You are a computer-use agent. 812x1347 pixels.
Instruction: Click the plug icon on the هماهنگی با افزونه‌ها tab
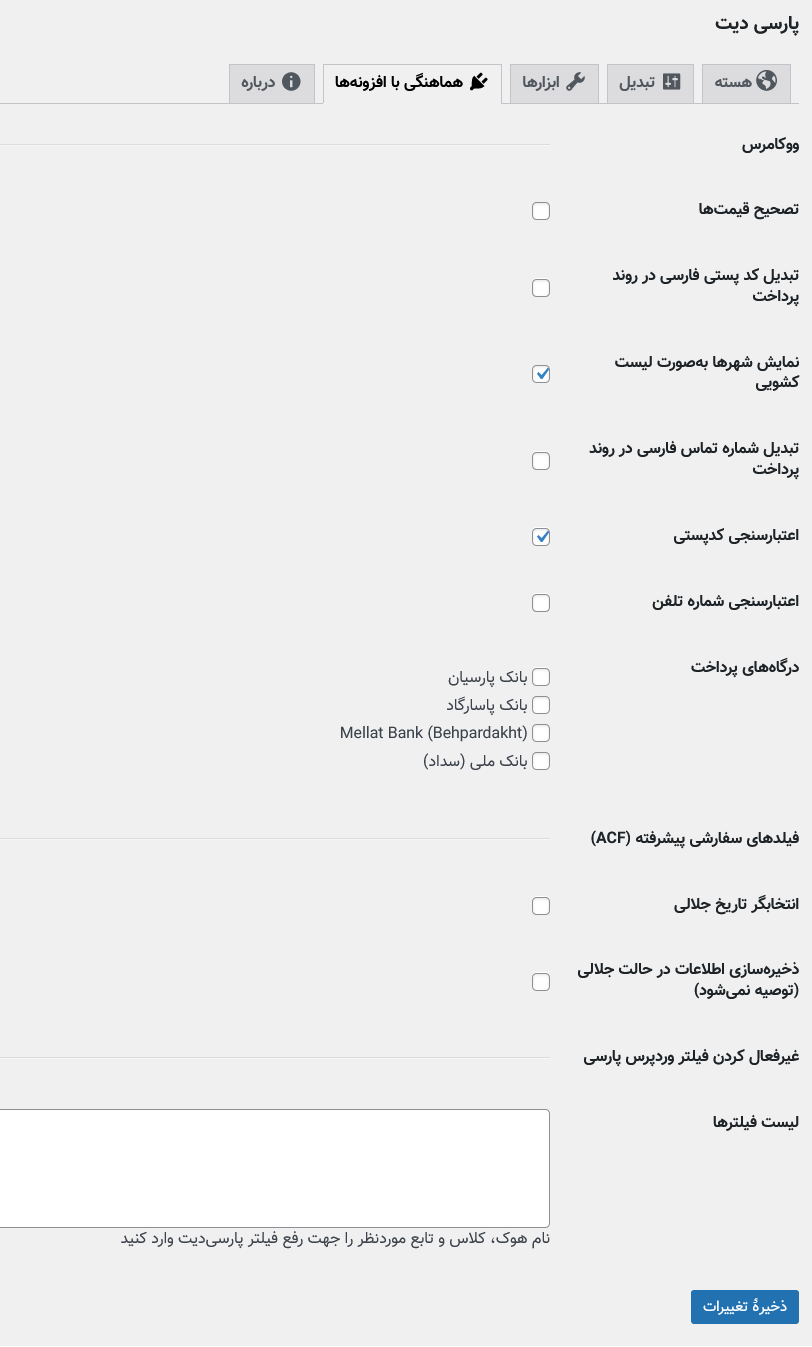(479, 82)
